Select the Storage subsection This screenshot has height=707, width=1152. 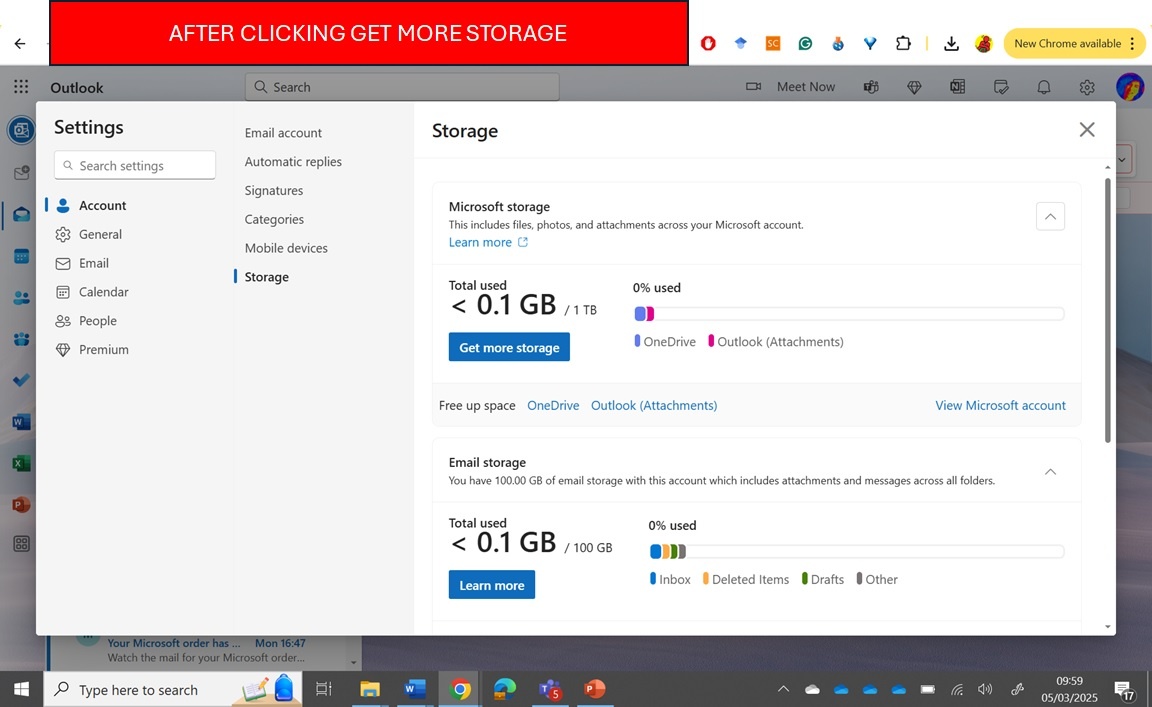click(x=266, y=277)
